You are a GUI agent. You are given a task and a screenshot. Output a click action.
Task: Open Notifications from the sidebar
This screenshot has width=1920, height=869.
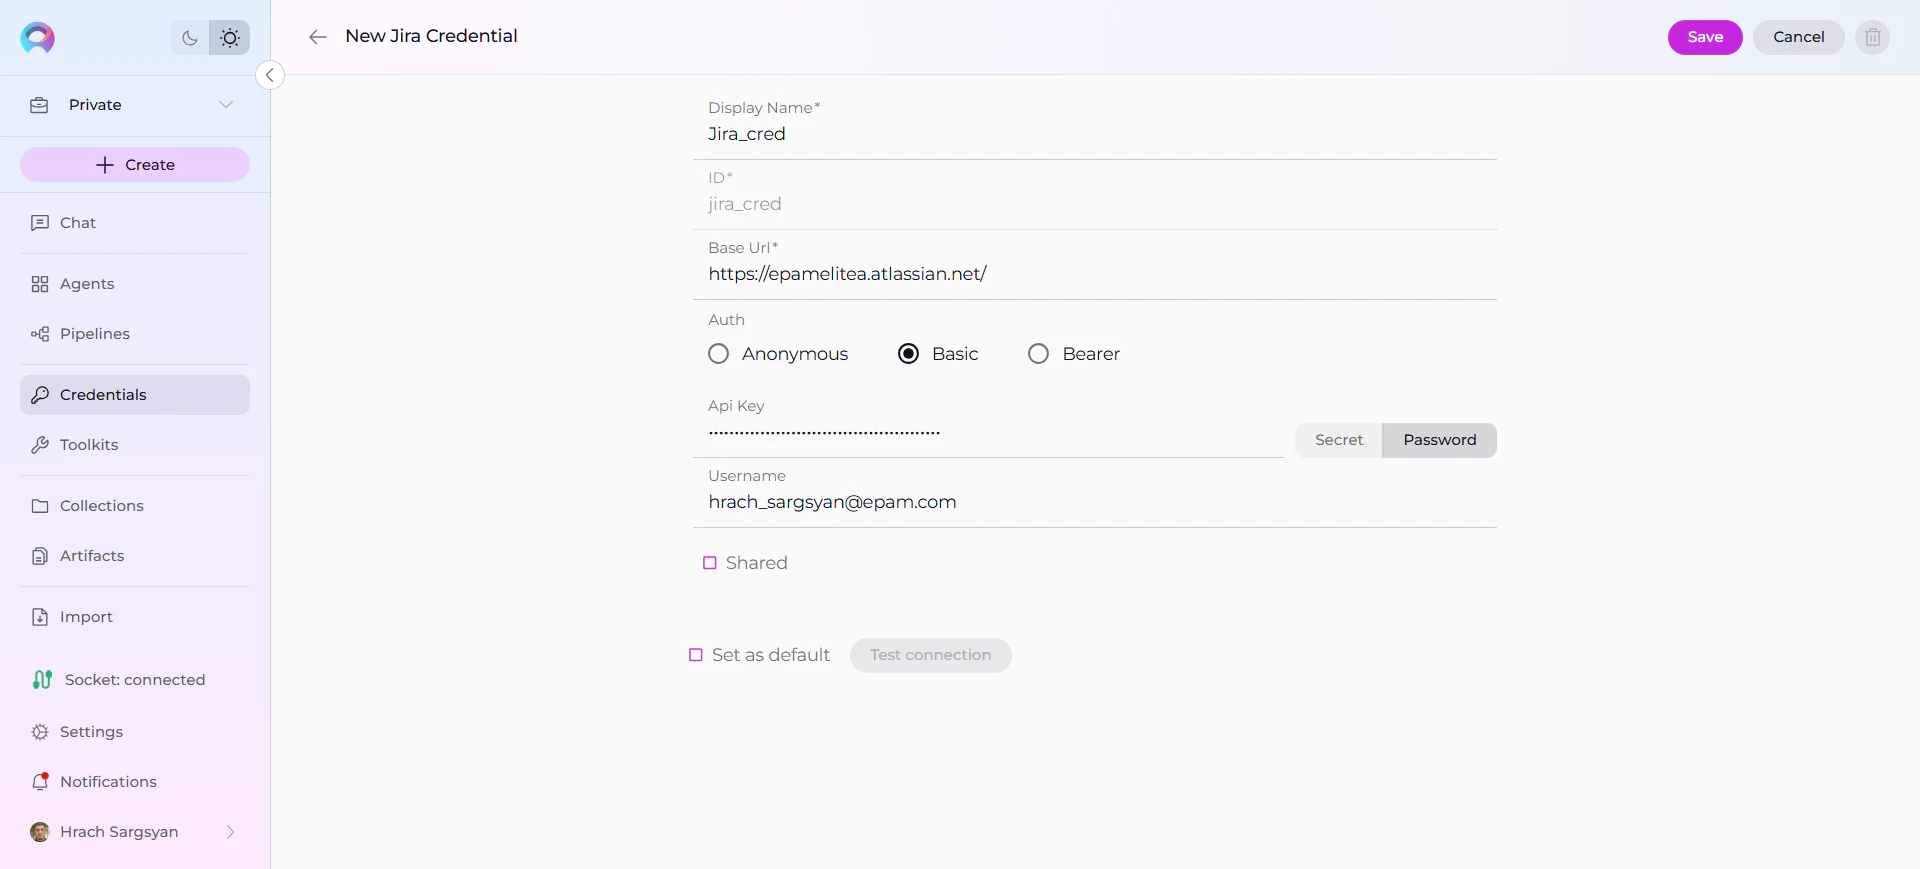click(135, 782)
